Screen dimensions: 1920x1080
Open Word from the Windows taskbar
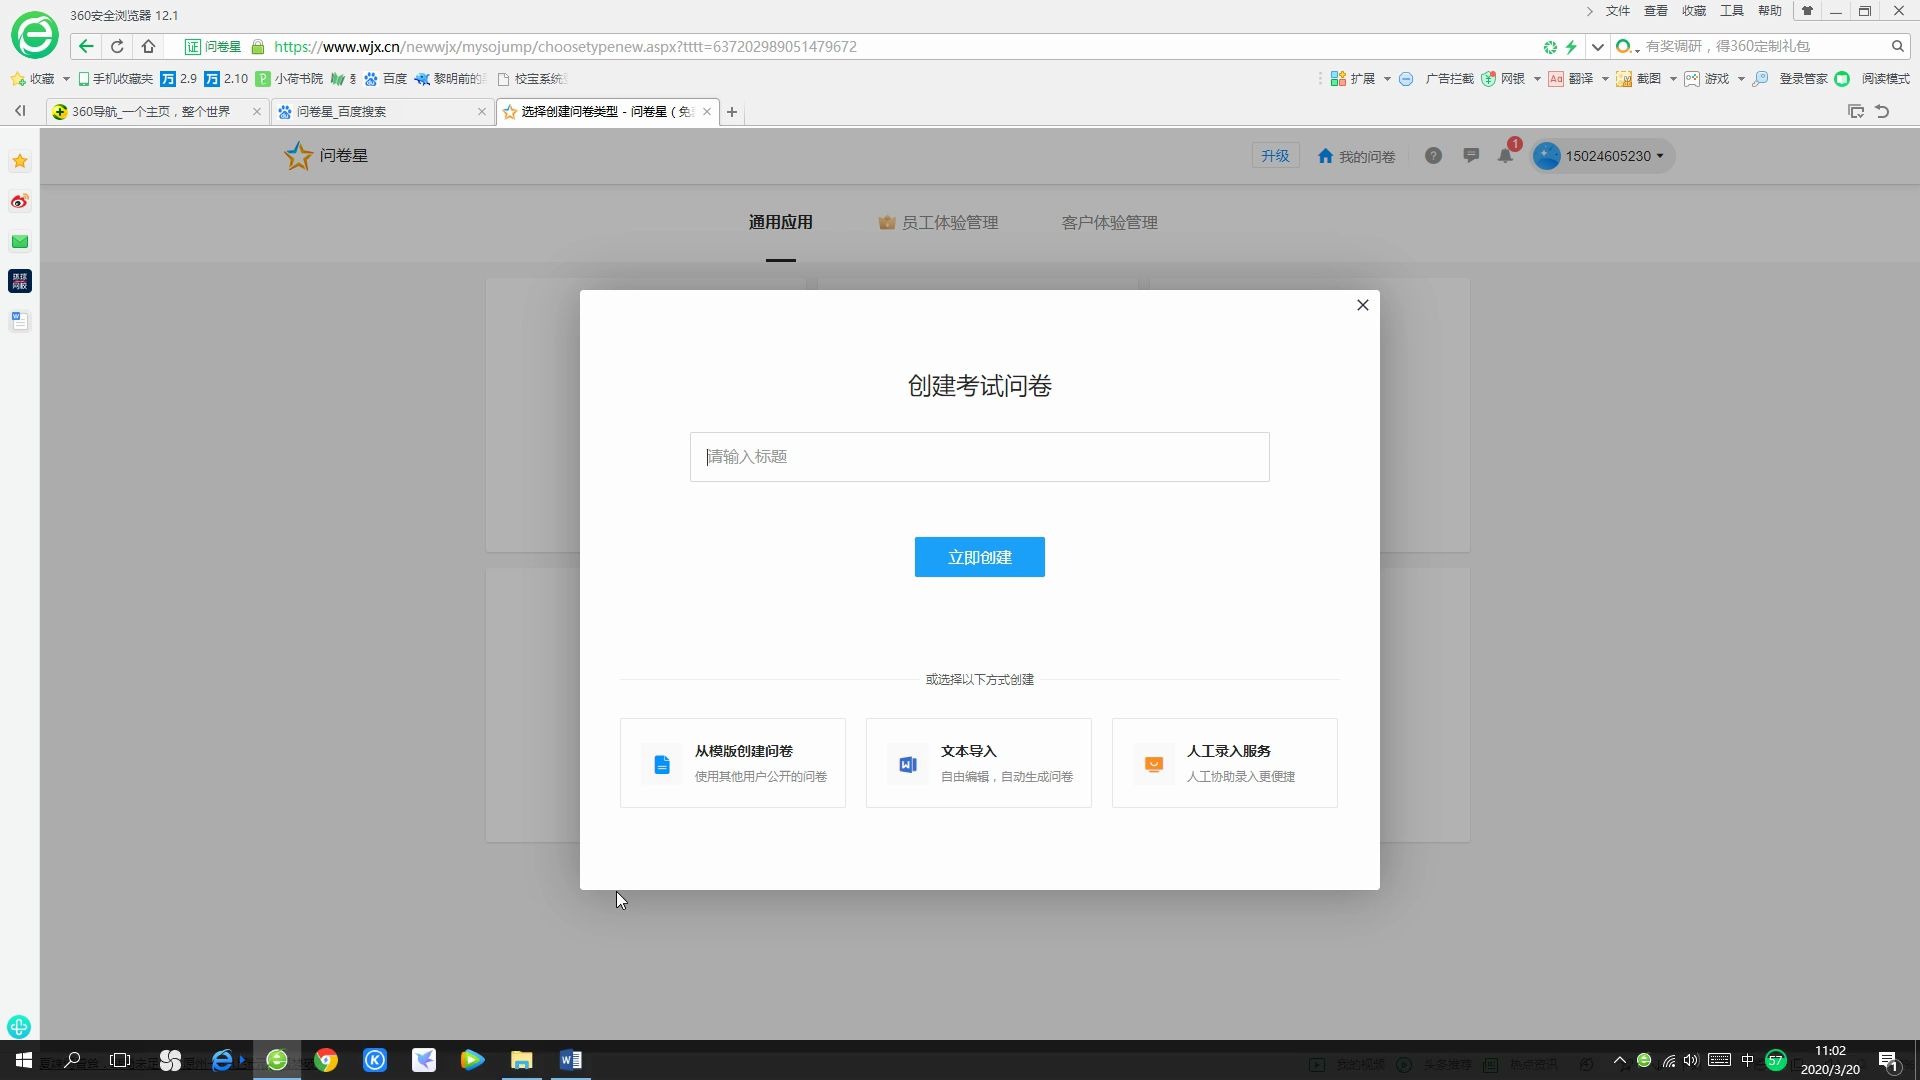(x=570, y=1060)
